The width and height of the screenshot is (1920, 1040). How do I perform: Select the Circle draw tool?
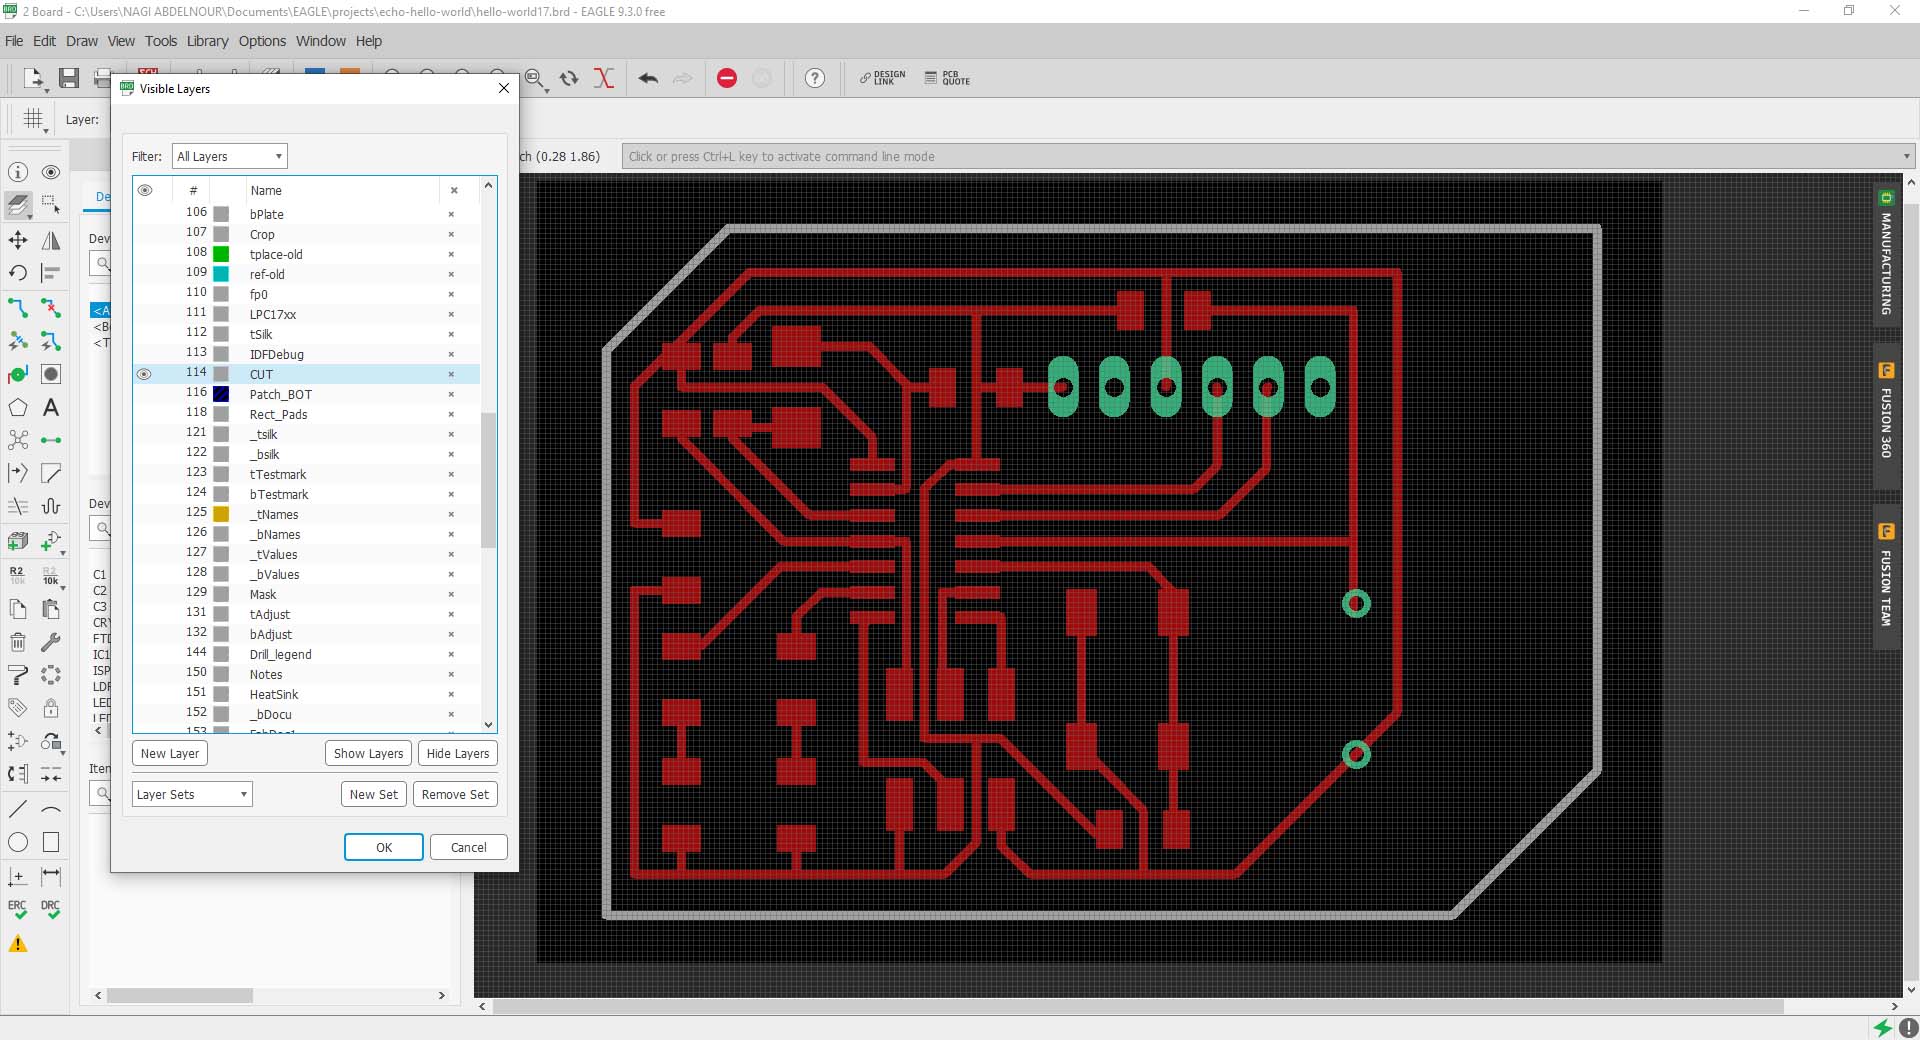(18, 842)
